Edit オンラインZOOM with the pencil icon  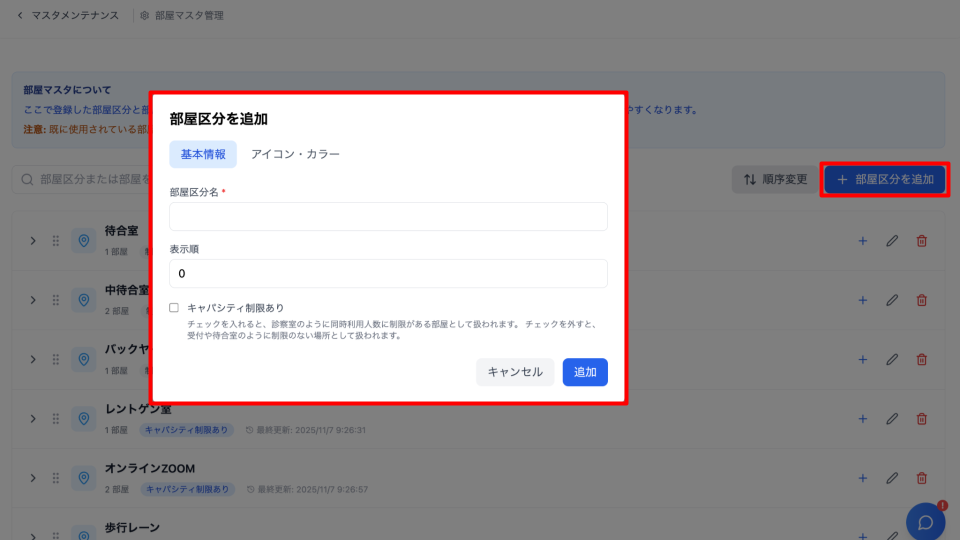coord(892,478)
